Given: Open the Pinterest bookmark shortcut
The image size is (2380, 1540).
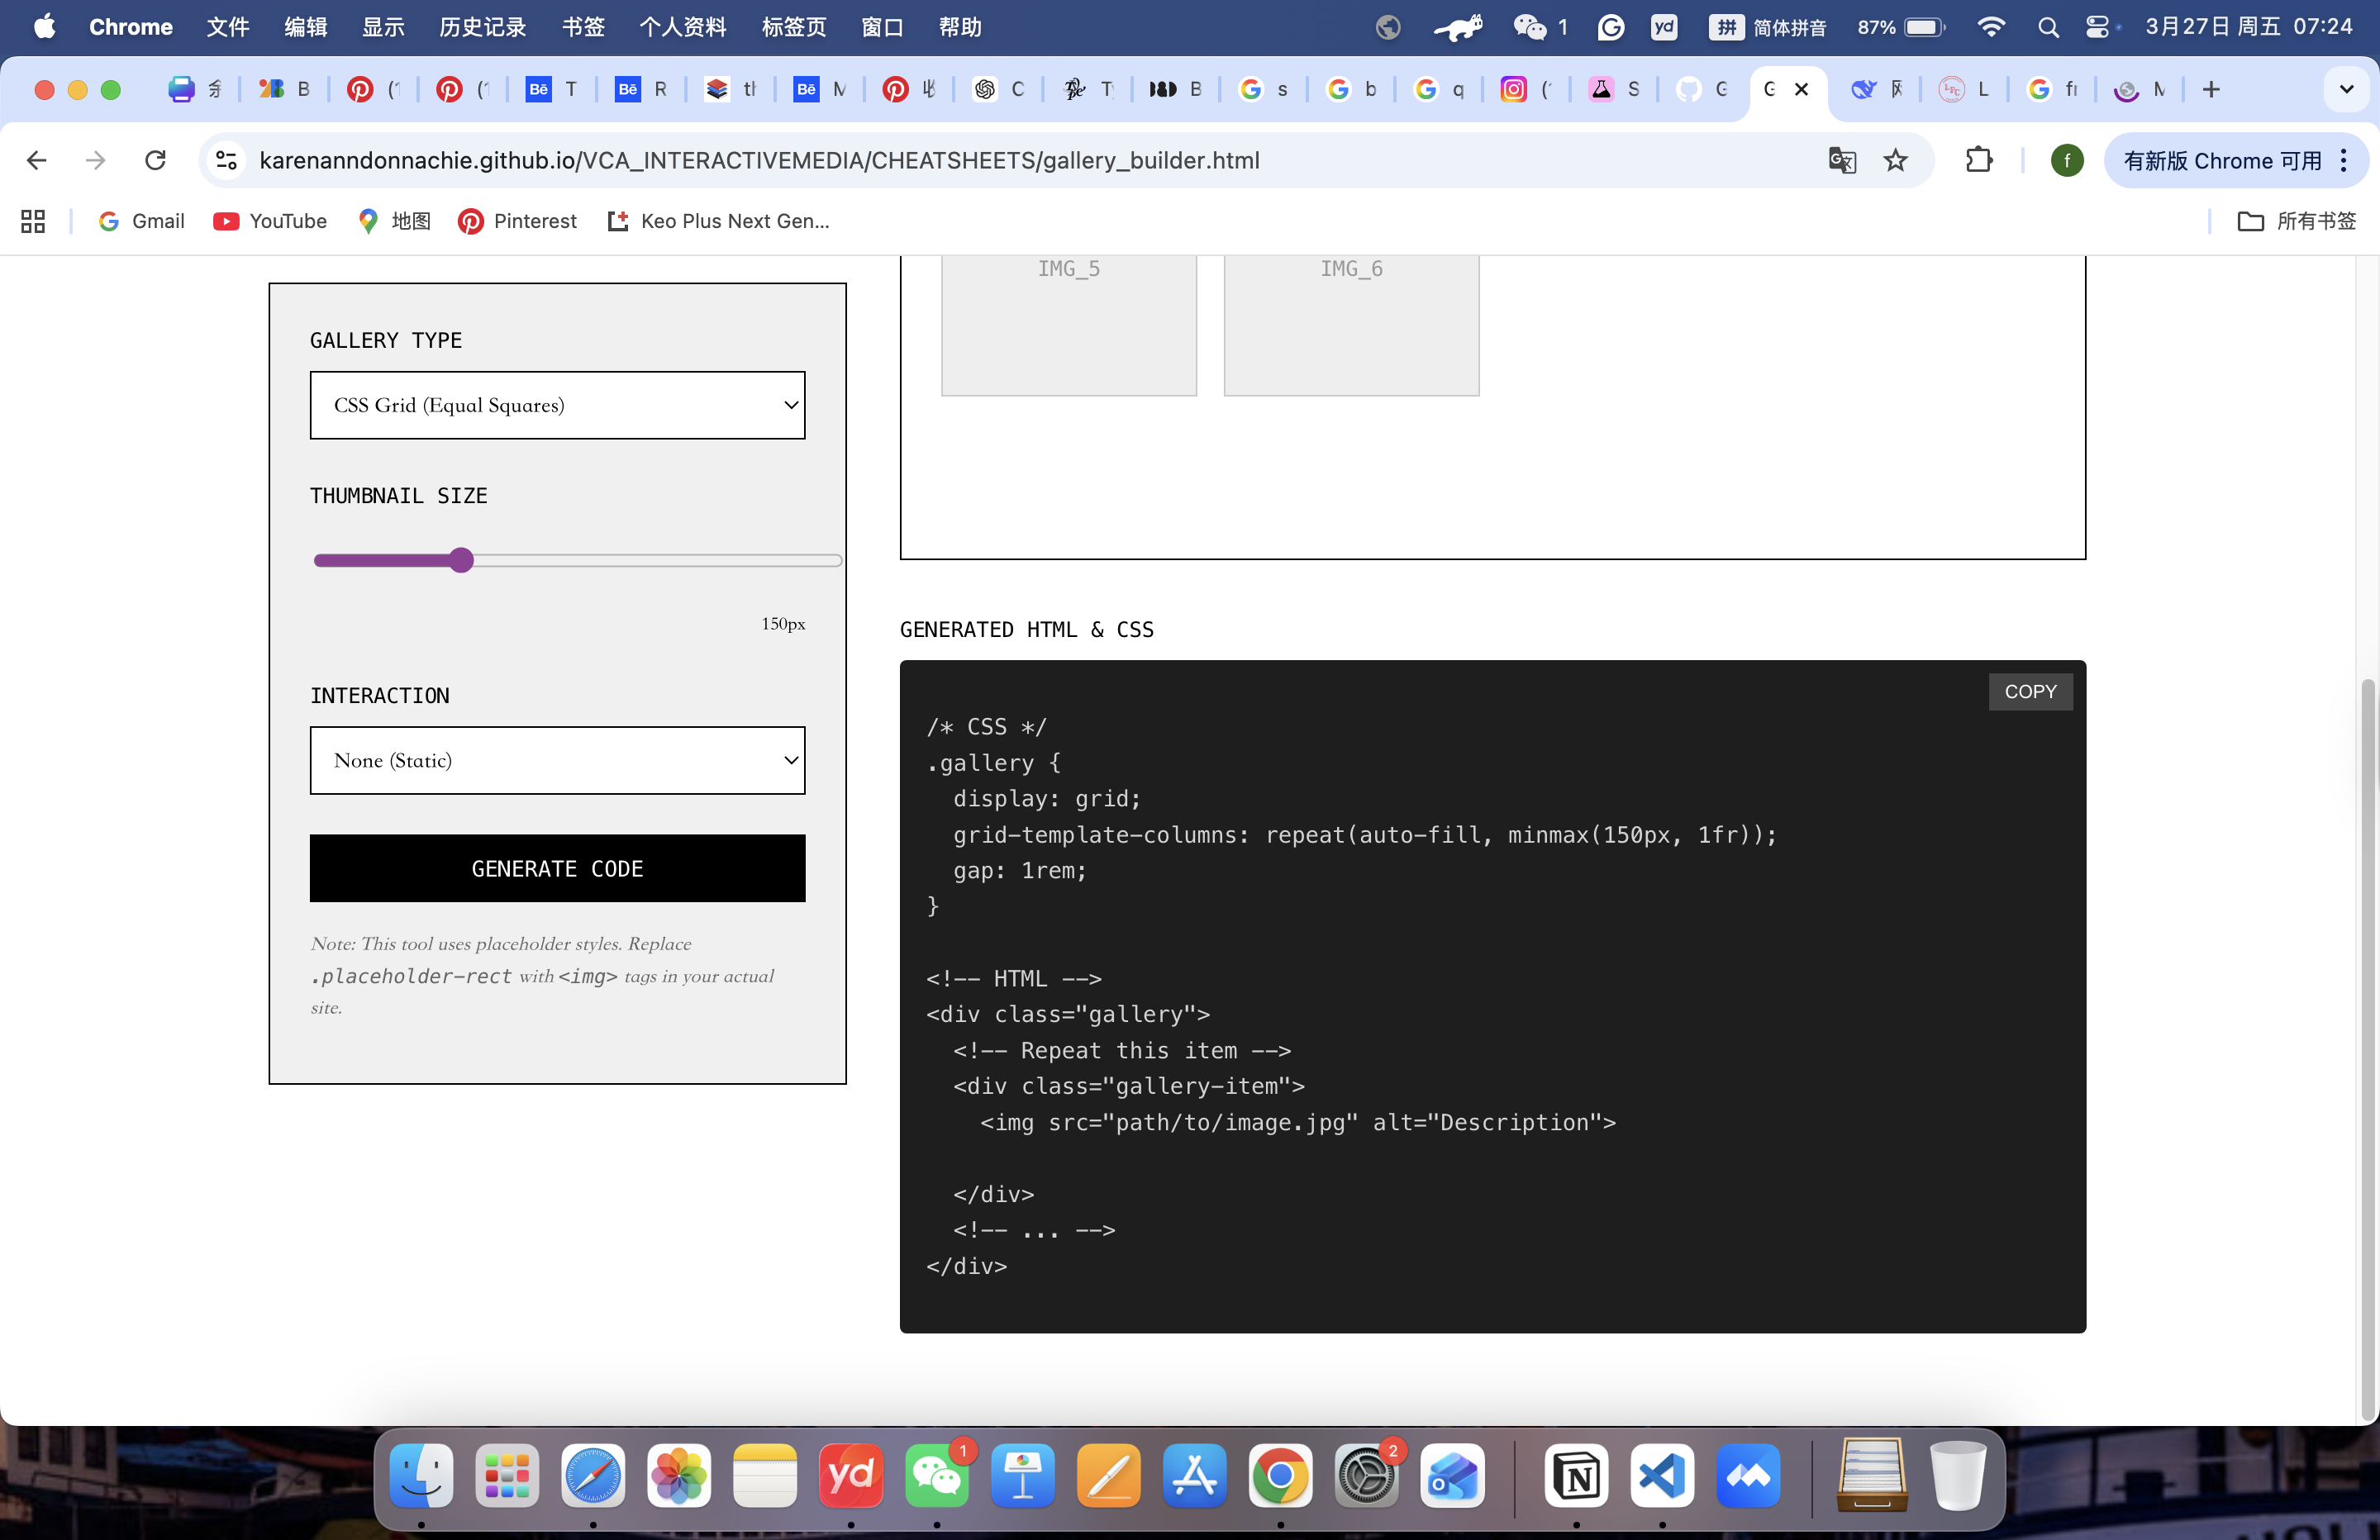Looking at the screenshot, I should (517, 221).
